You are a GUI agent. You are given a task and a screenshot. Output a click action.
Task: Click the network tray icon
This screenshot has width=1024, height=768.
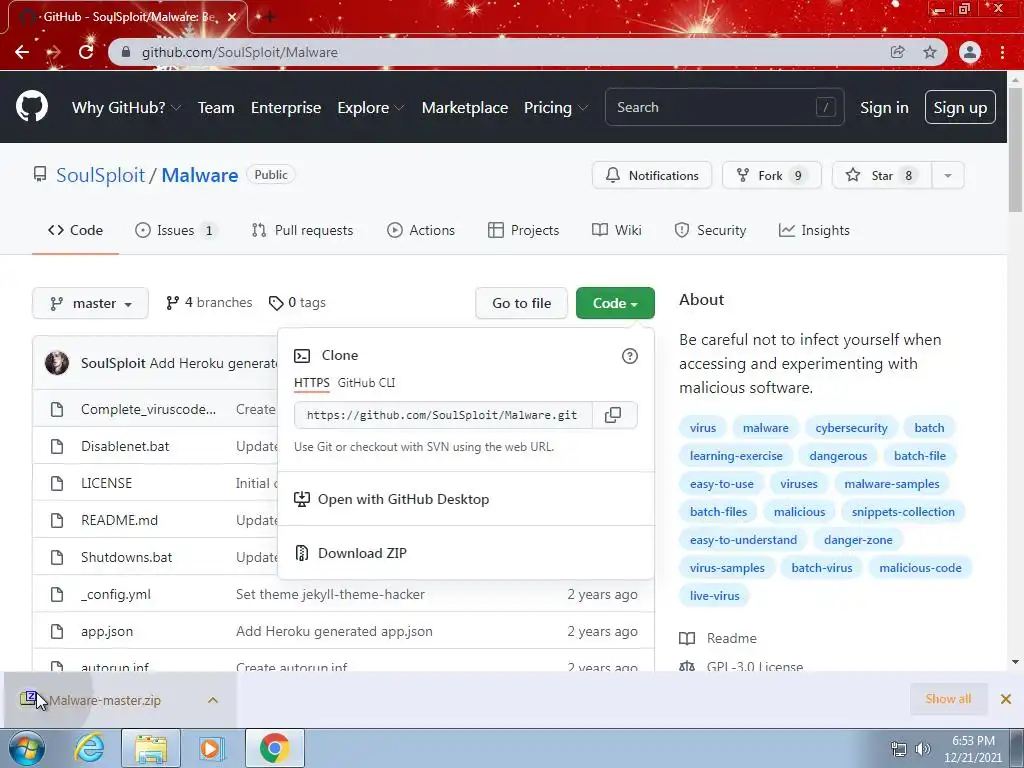click(899, 749)
